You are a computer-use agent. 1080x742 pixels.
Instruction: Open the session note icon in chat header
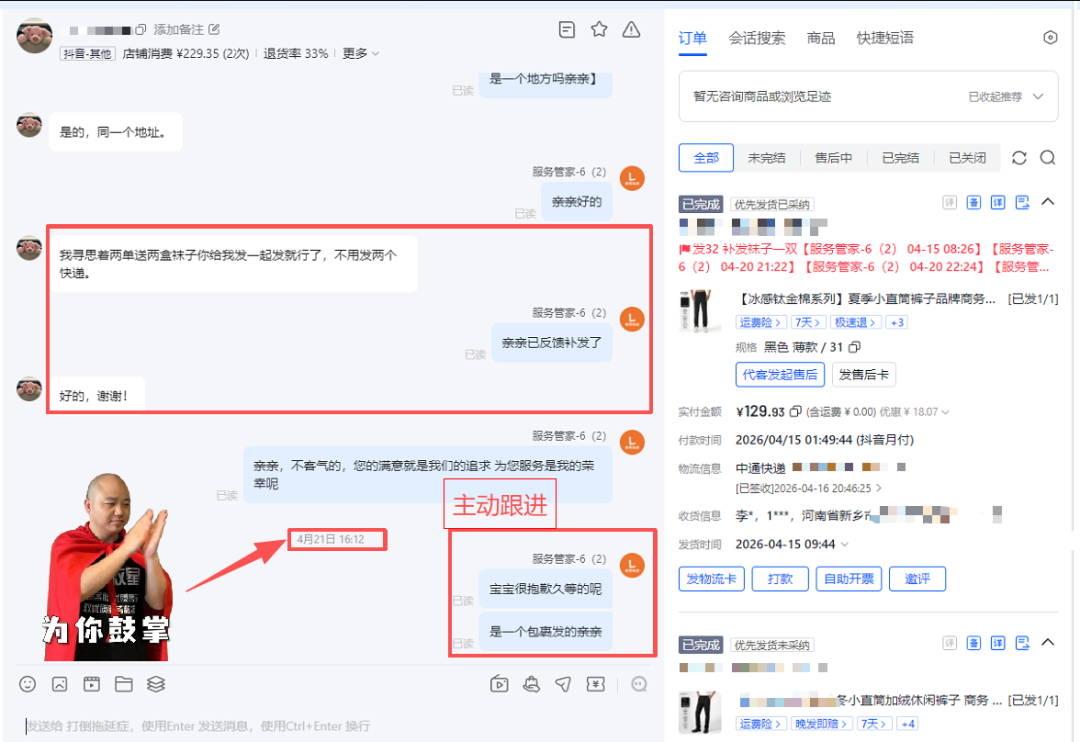coord(567,30)
